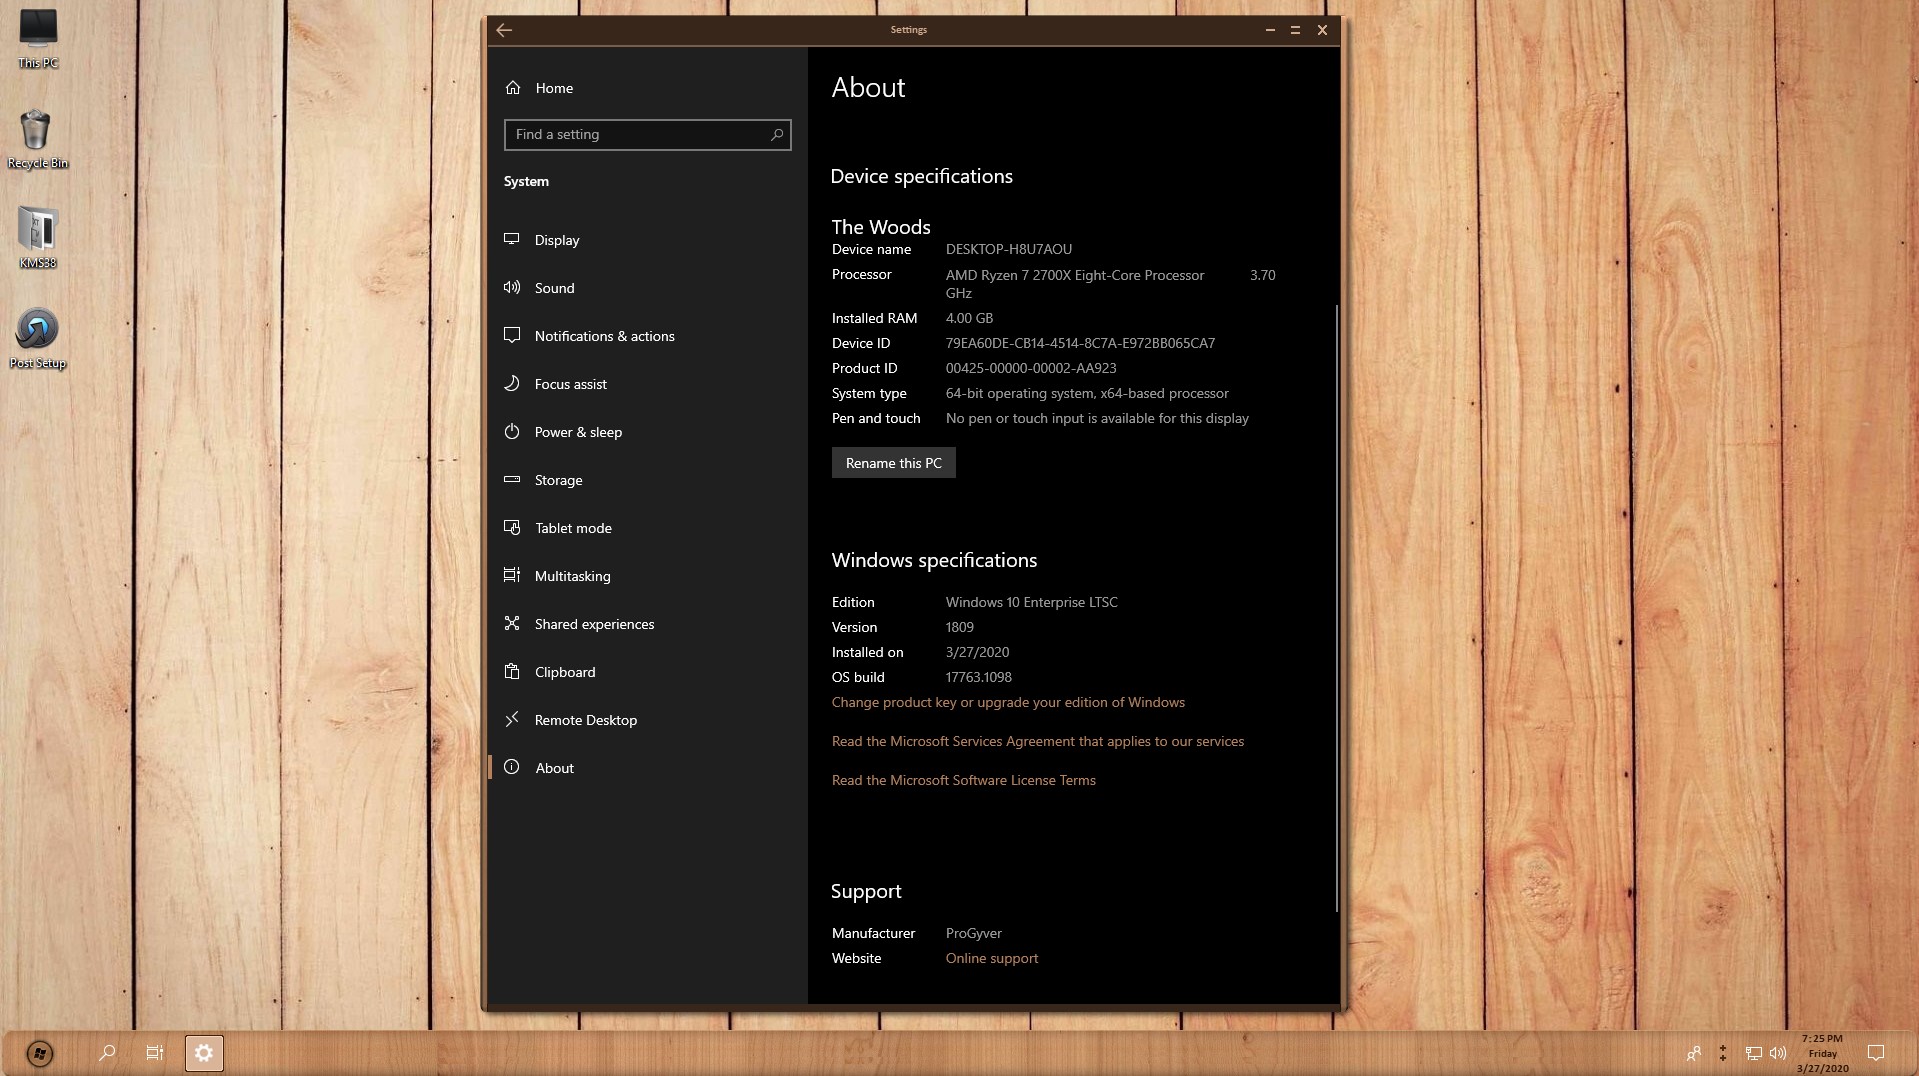Select the KMS38 desktop icon

point(38,239)
